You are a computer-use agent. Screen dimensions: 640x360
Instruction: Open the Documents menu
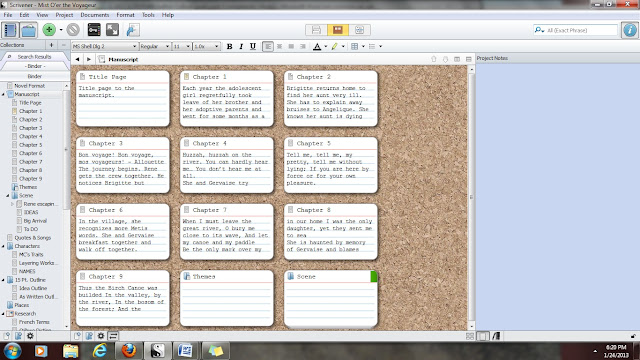click(95, 15)
